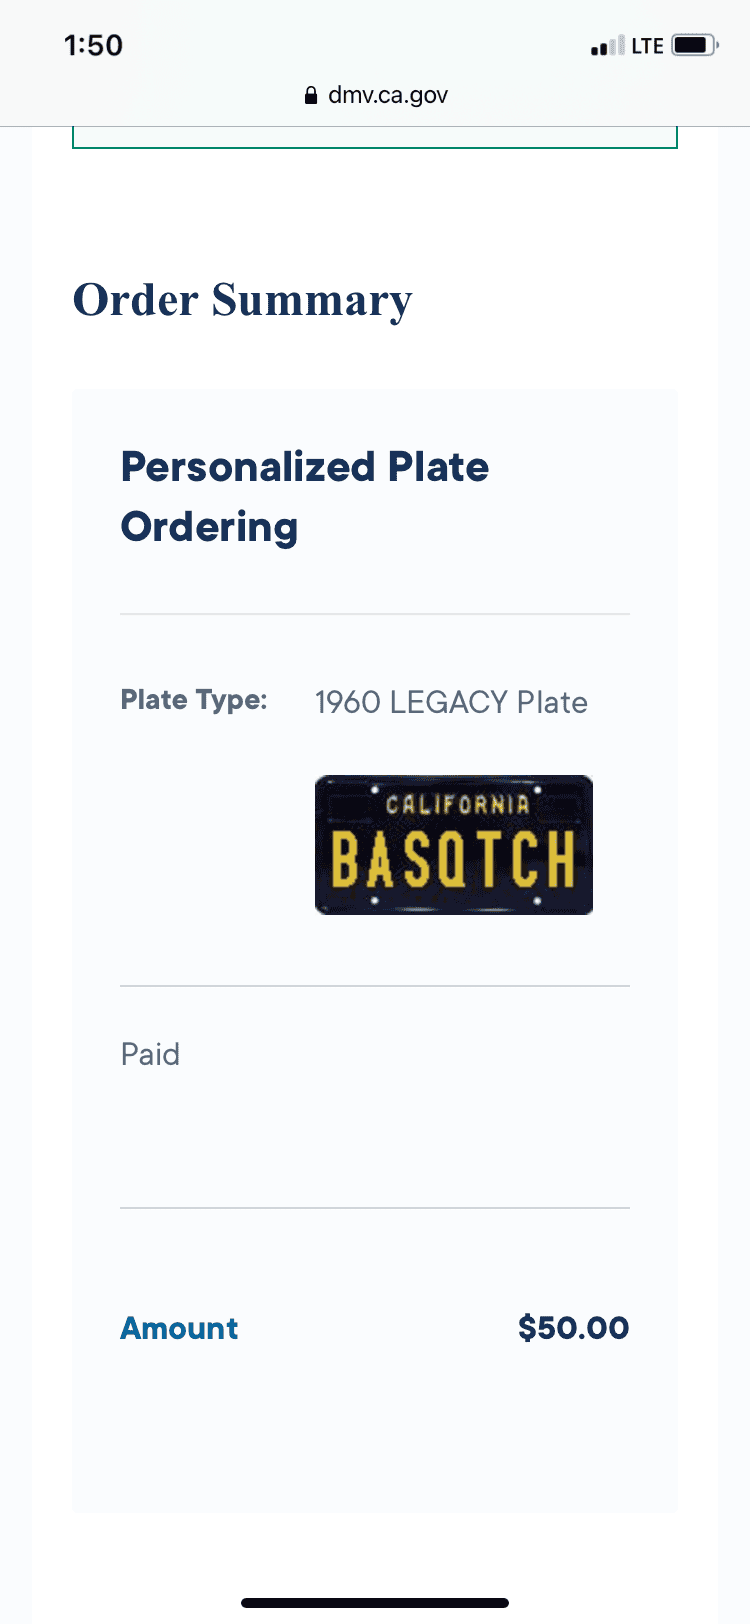Tap the $50.00 total amount

[573, 1328]
